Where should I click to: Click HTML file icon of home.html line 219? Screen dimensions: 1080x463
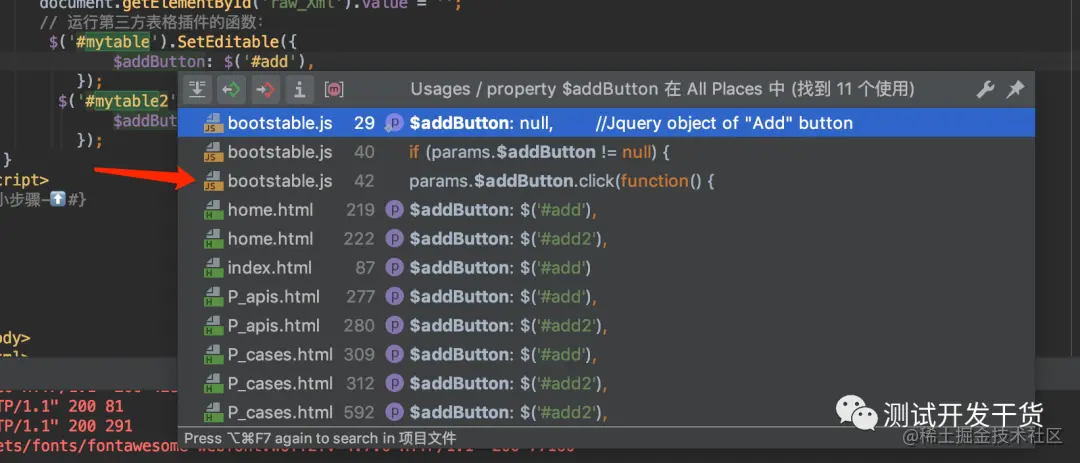(214, 210)
